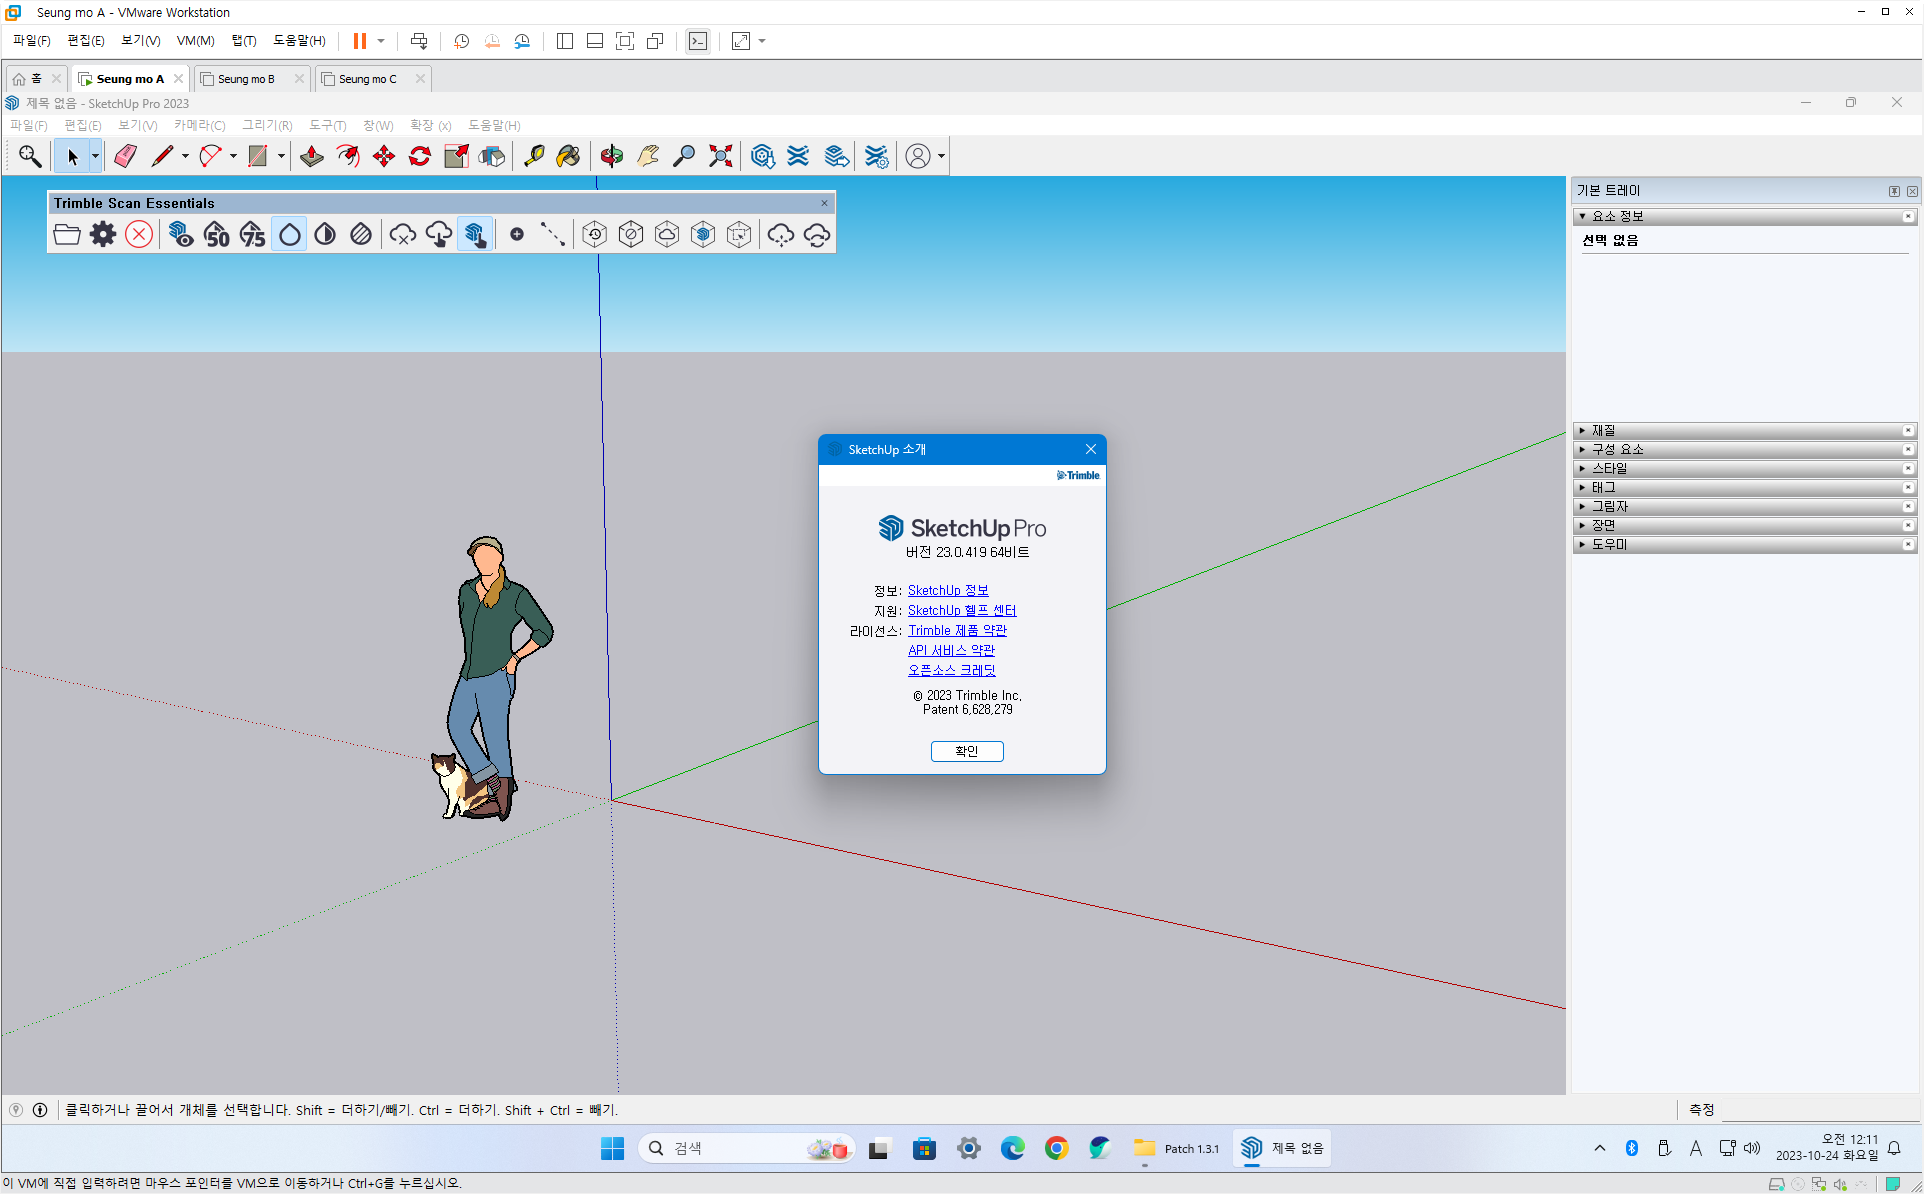1924x1194 pixels.
Task: Open the 카메라(C) menu
Action: tap(199, 125)
